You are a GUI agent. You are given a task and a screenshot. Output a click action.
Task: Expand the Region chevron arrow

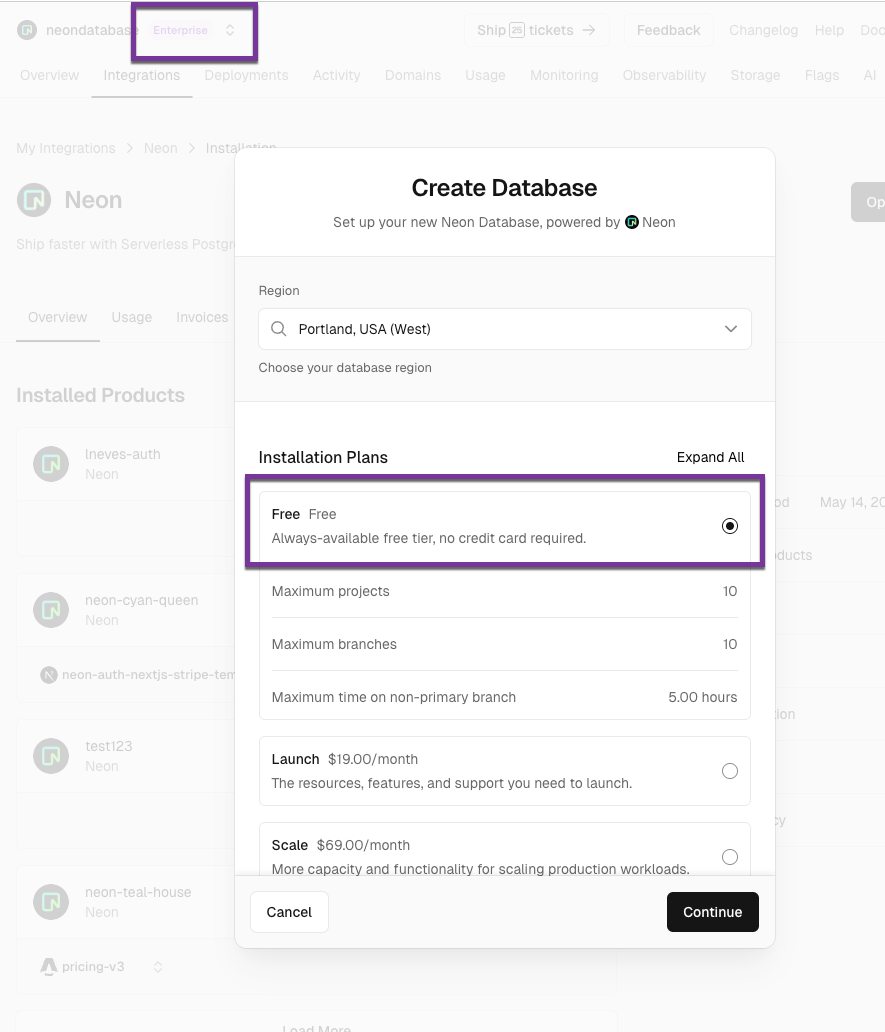click(x=730, y=329)
